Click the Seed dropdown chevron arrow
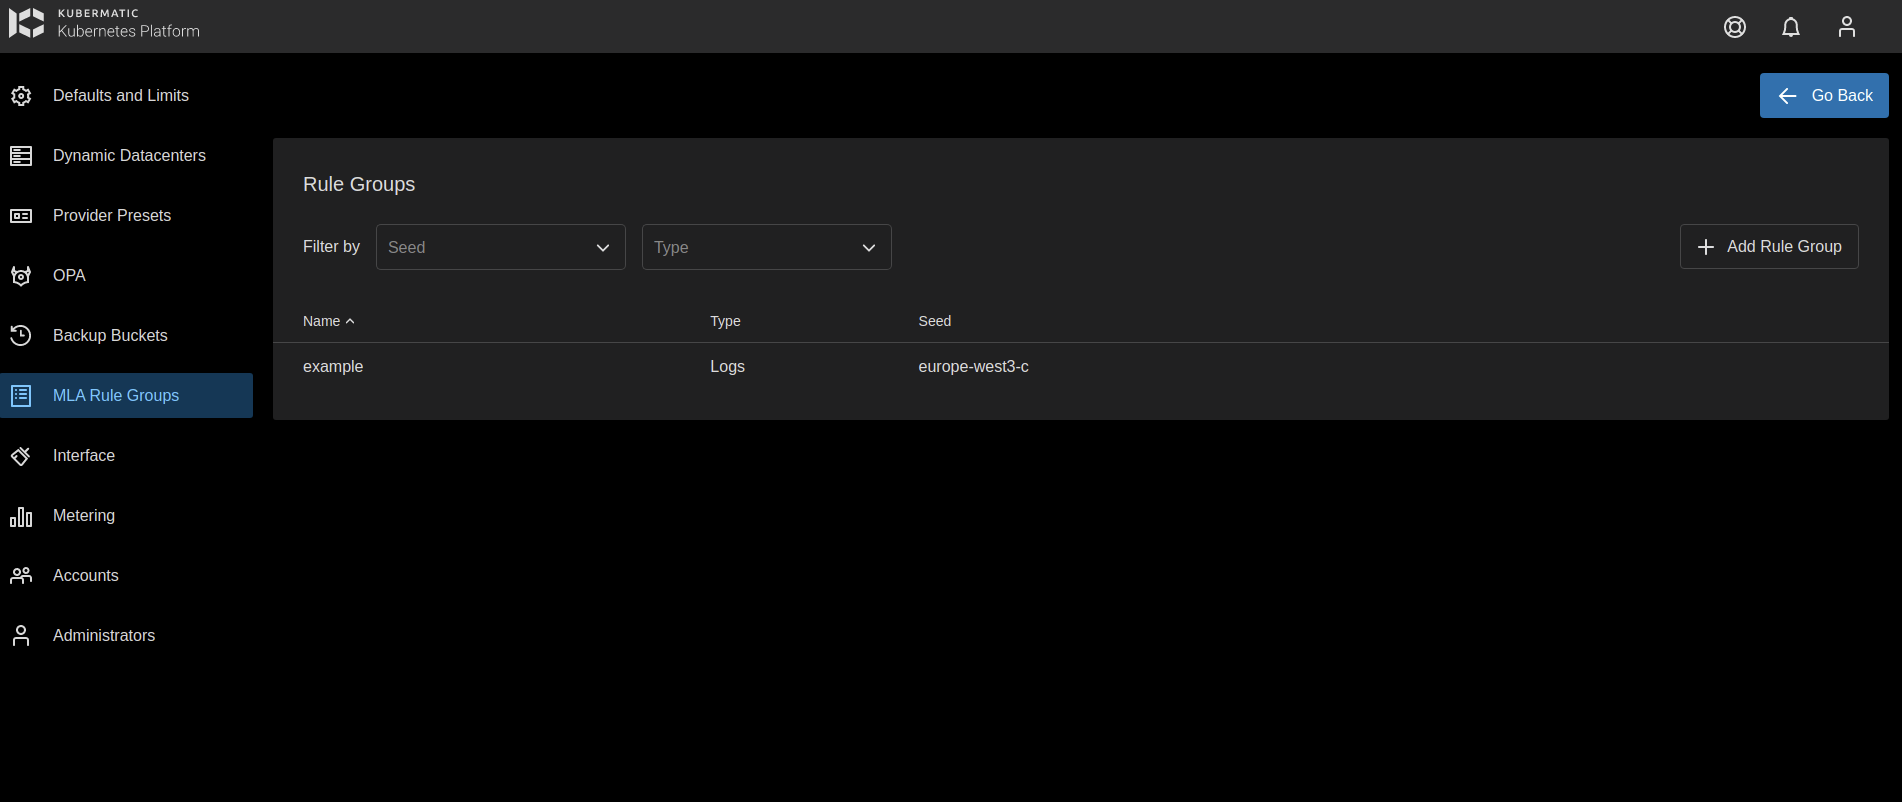The height and width of the screenshot is (802, 1902). 603,248
